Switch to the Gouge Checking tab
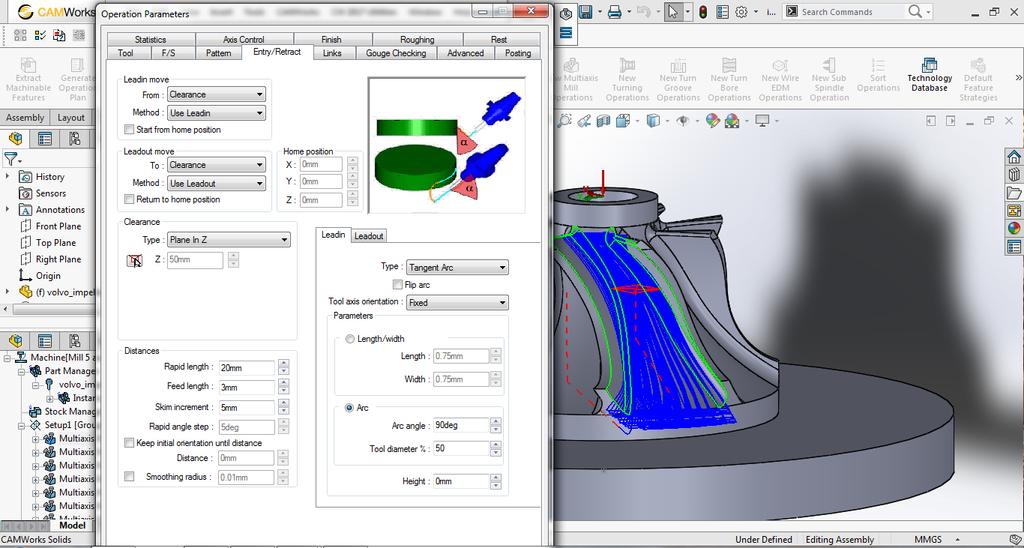 click(x=396, y=53)
